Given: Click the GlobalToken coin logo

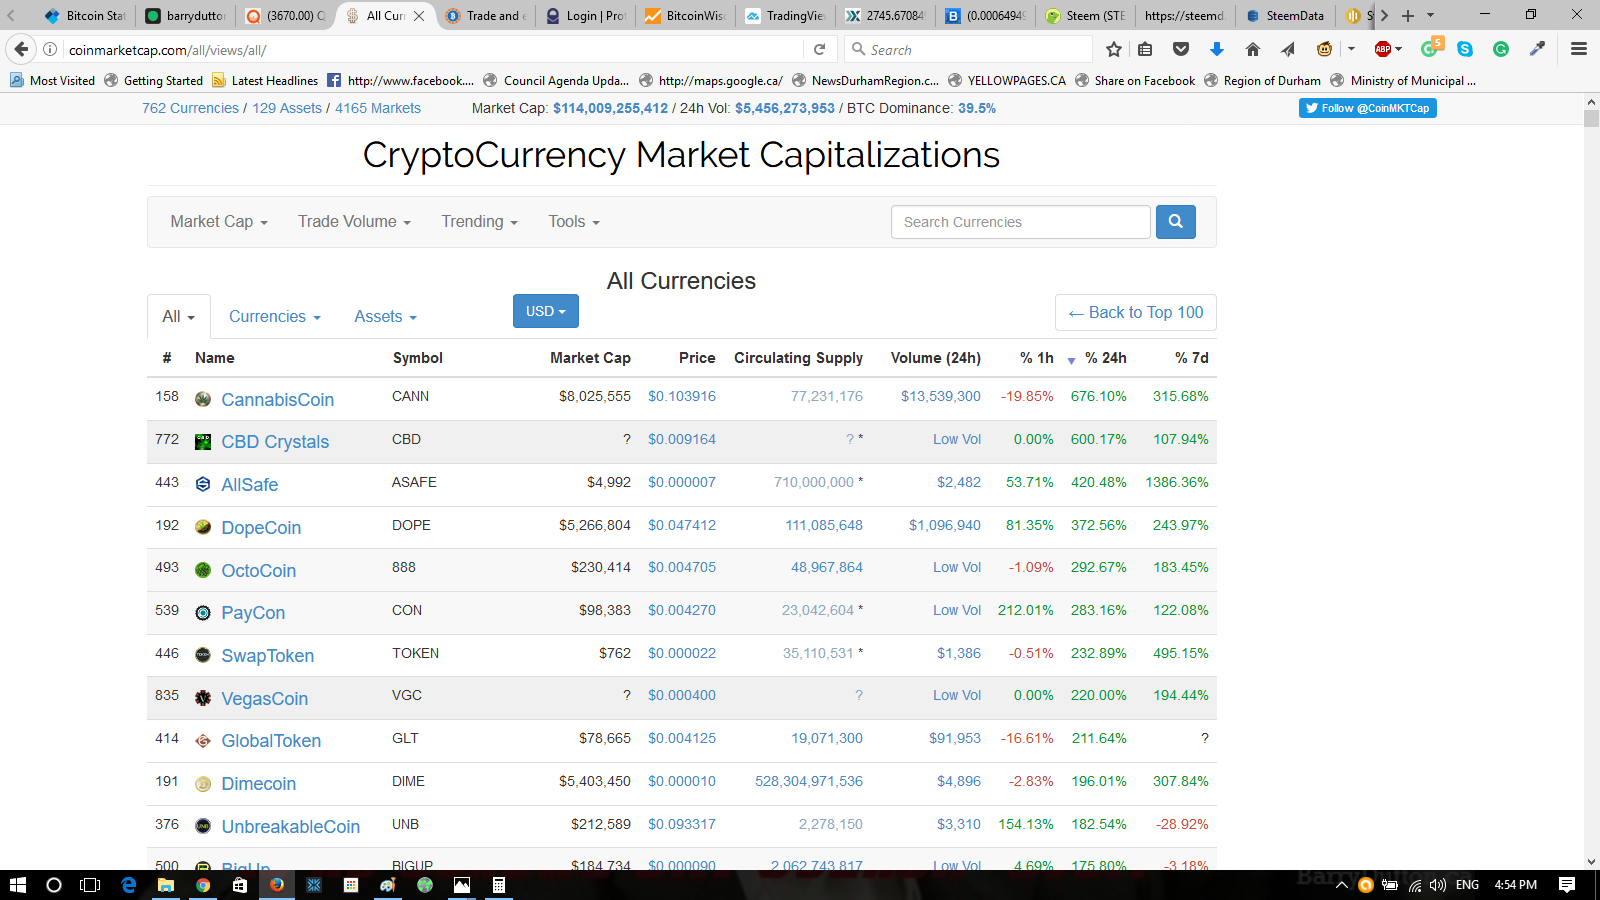Looking at the screenshot, I should [x=203, y=741].
